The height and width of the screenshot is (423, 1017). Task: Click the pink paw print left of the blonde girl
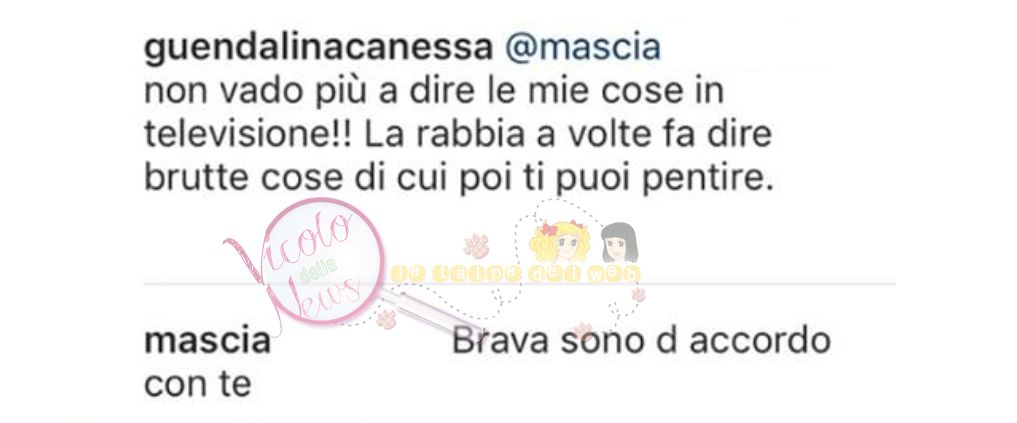475,246
